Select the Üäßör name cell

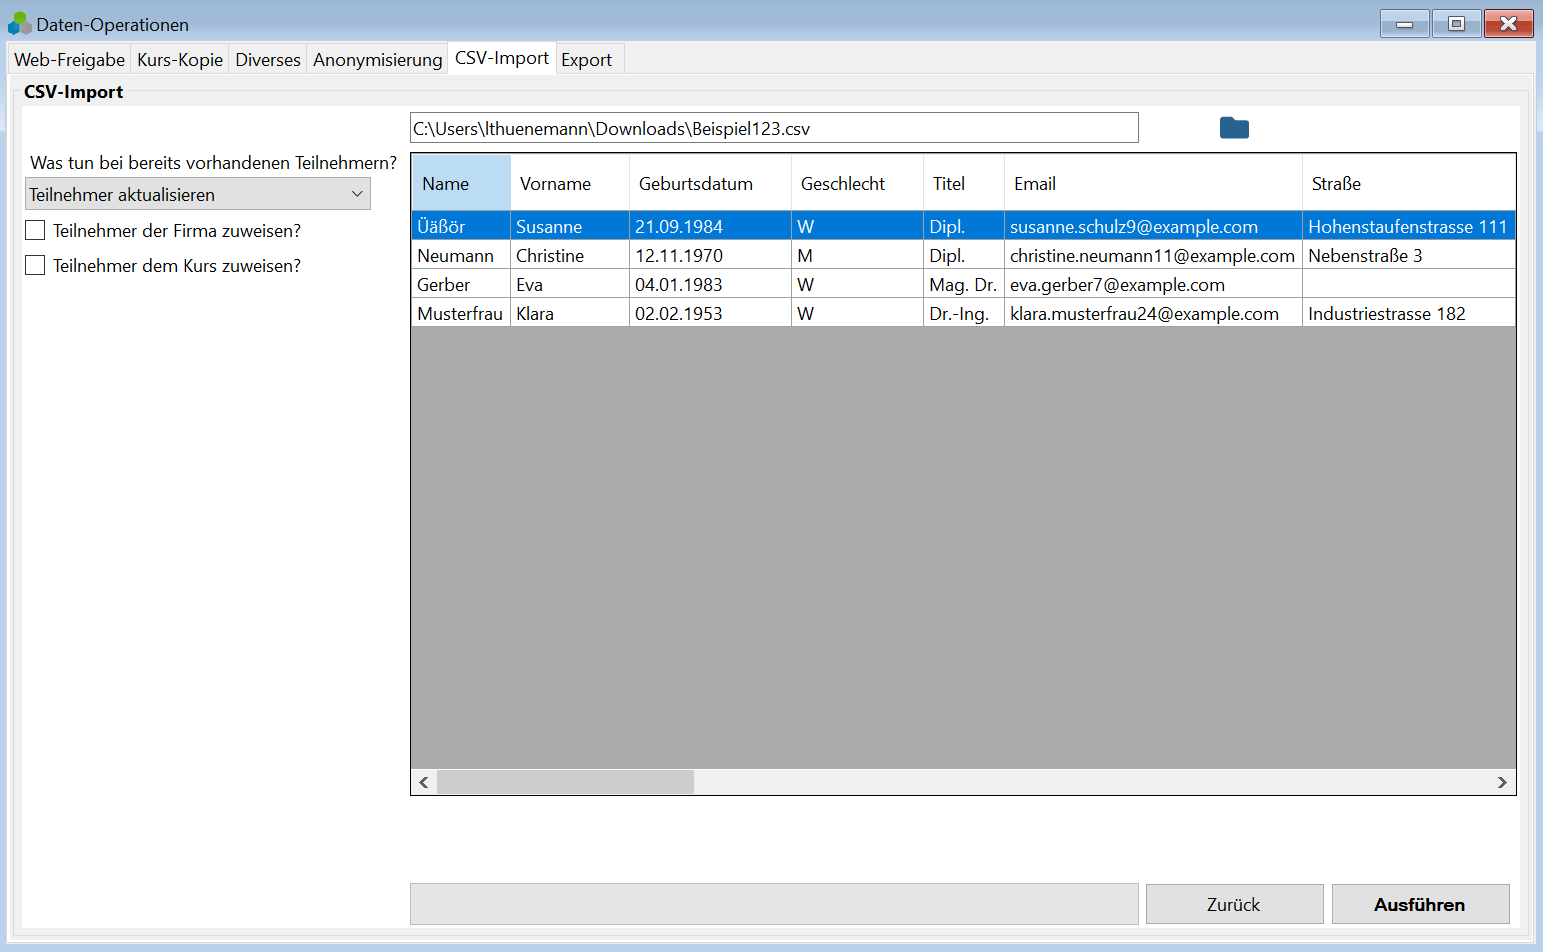coord(461,226)
